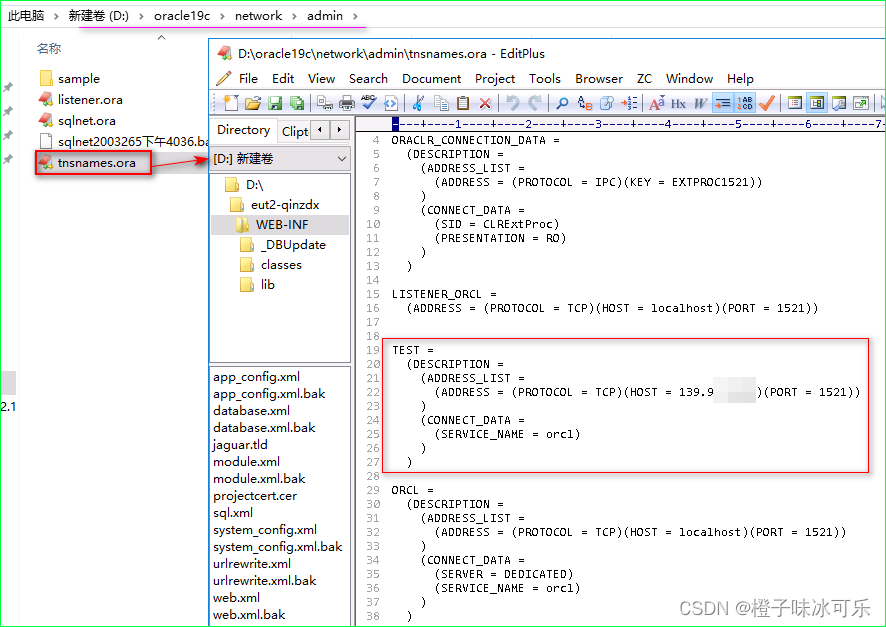
Task: Open the Tools menu
Action: (545, 79)
